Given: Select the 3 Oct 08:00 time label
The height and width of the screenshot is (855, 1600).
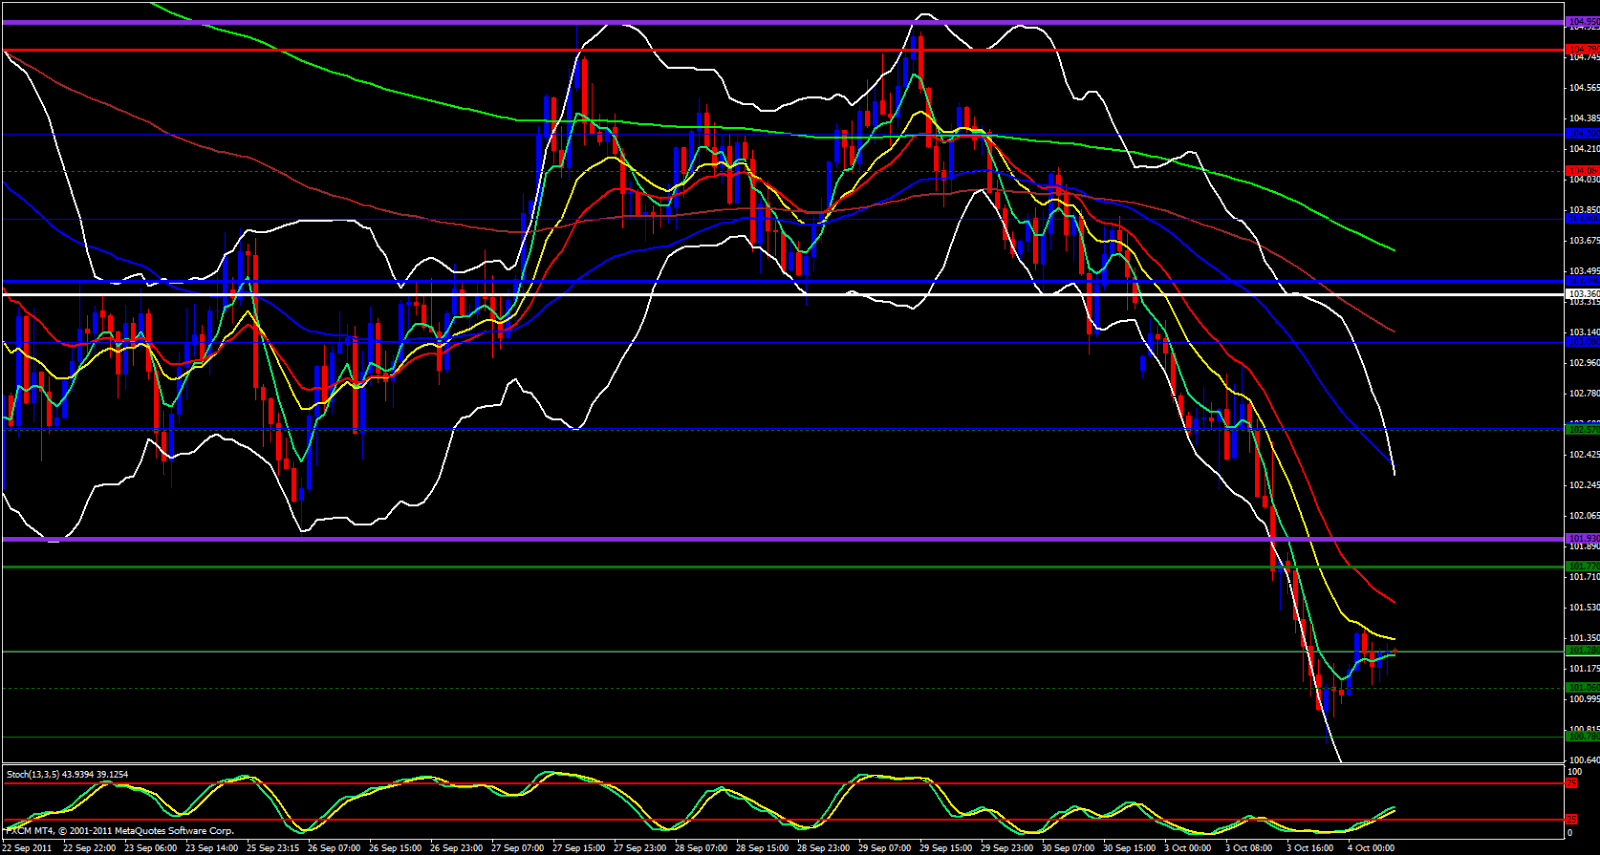Looking at the screenshot, I should tap(1250, 848).
